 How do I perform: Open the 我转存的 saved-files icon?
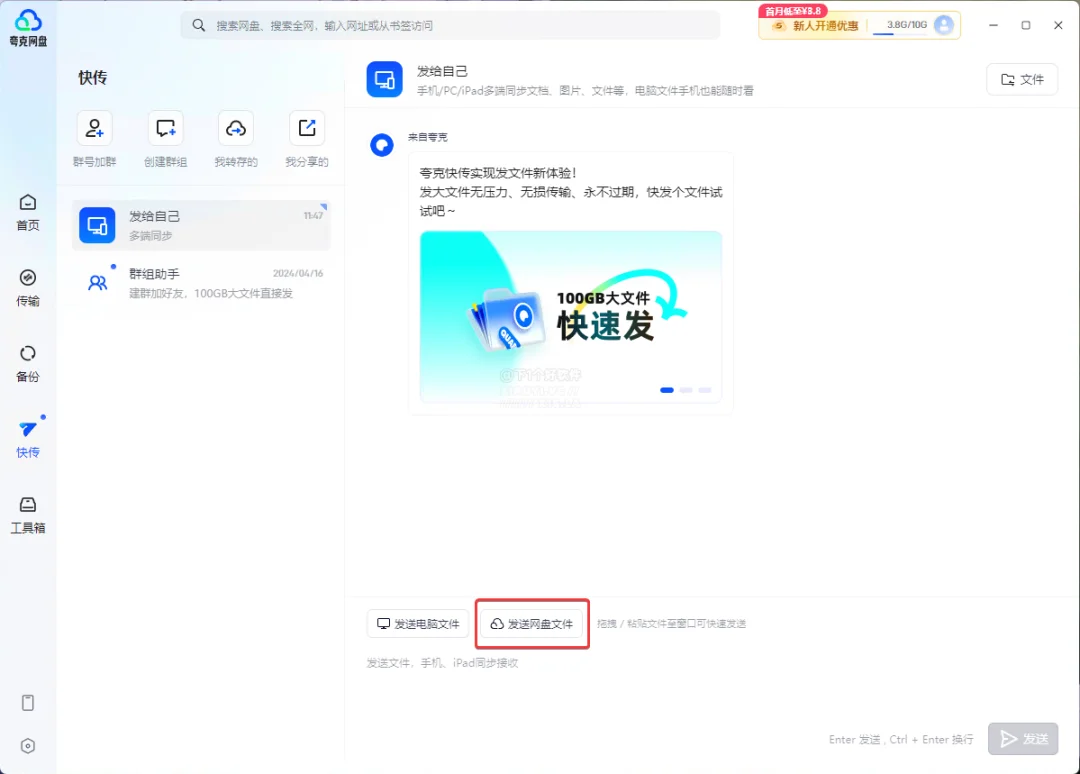coord(236,128)
